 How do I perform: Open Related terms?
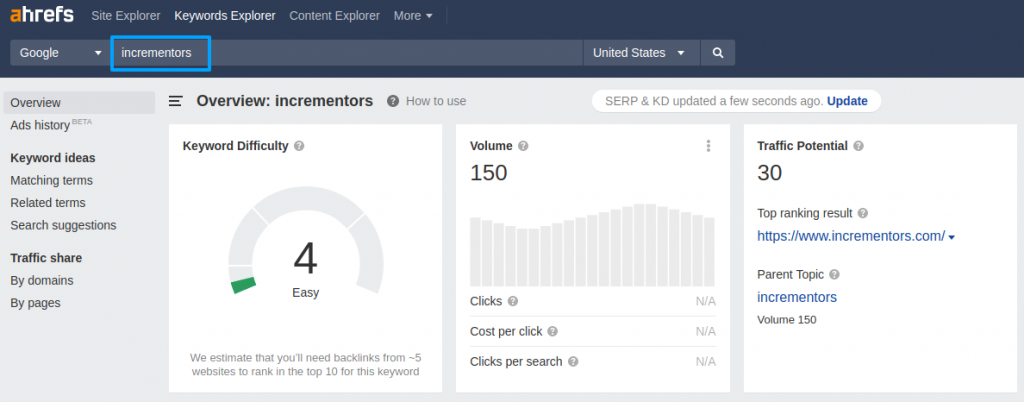click(x=48, y=203)
